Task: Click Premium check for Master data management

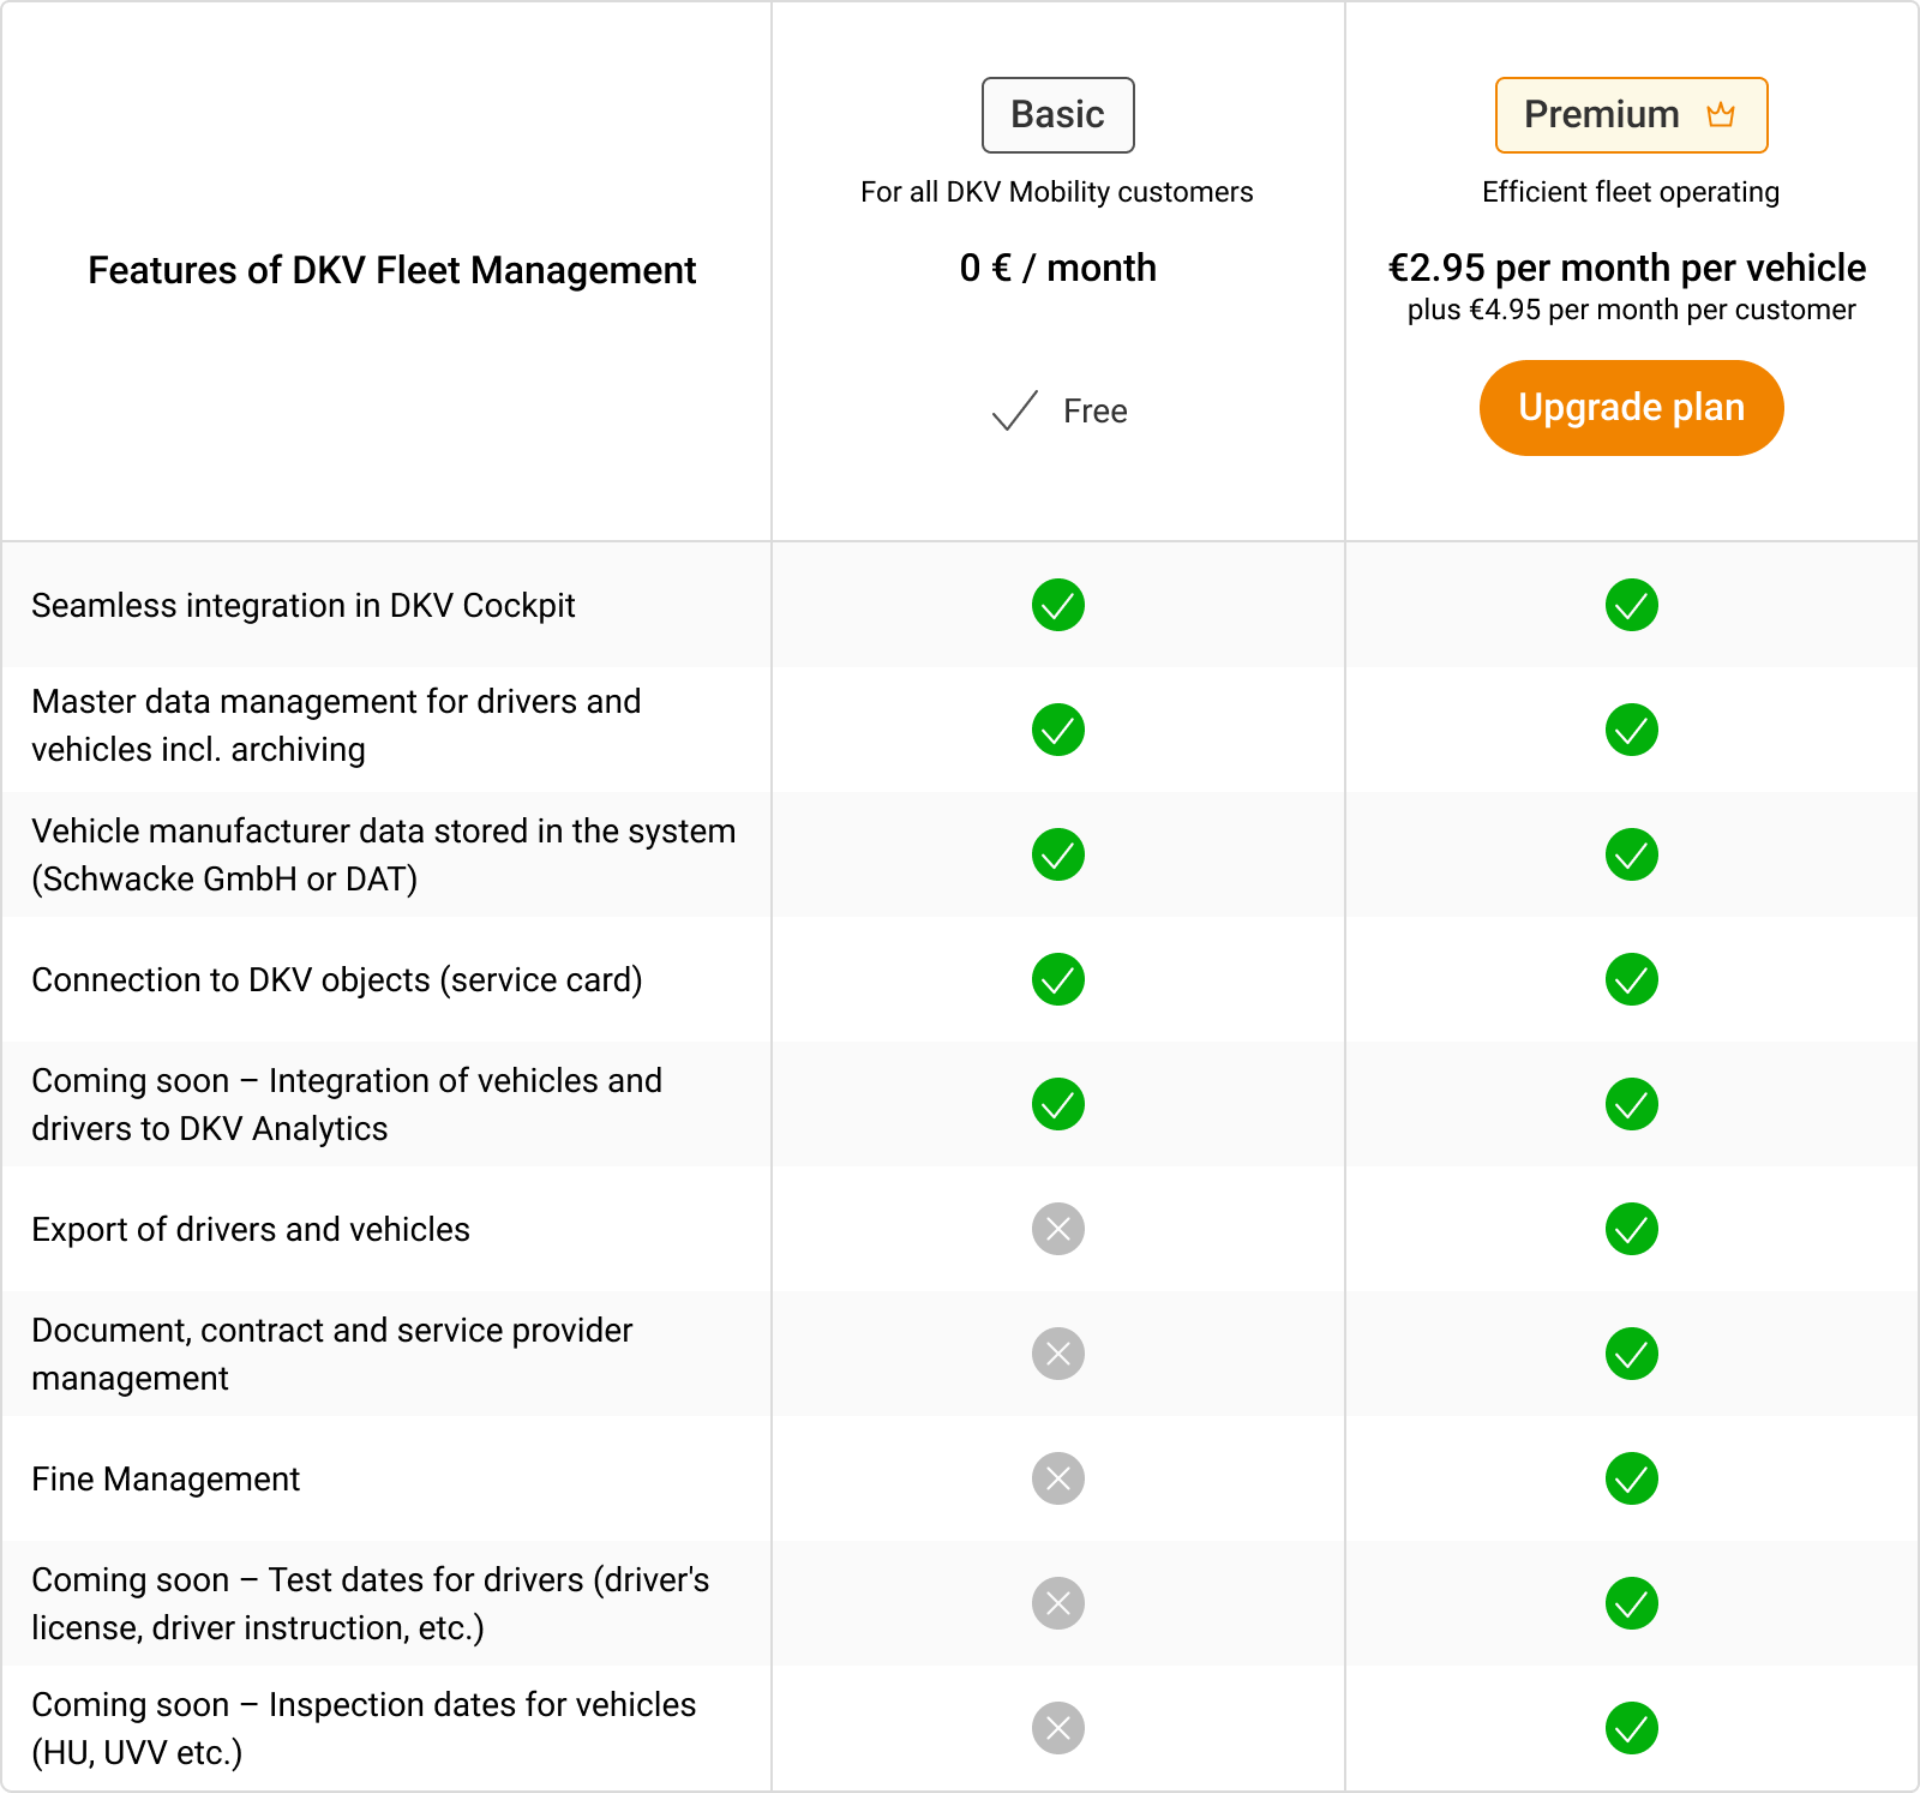Action: point(1631,730)
